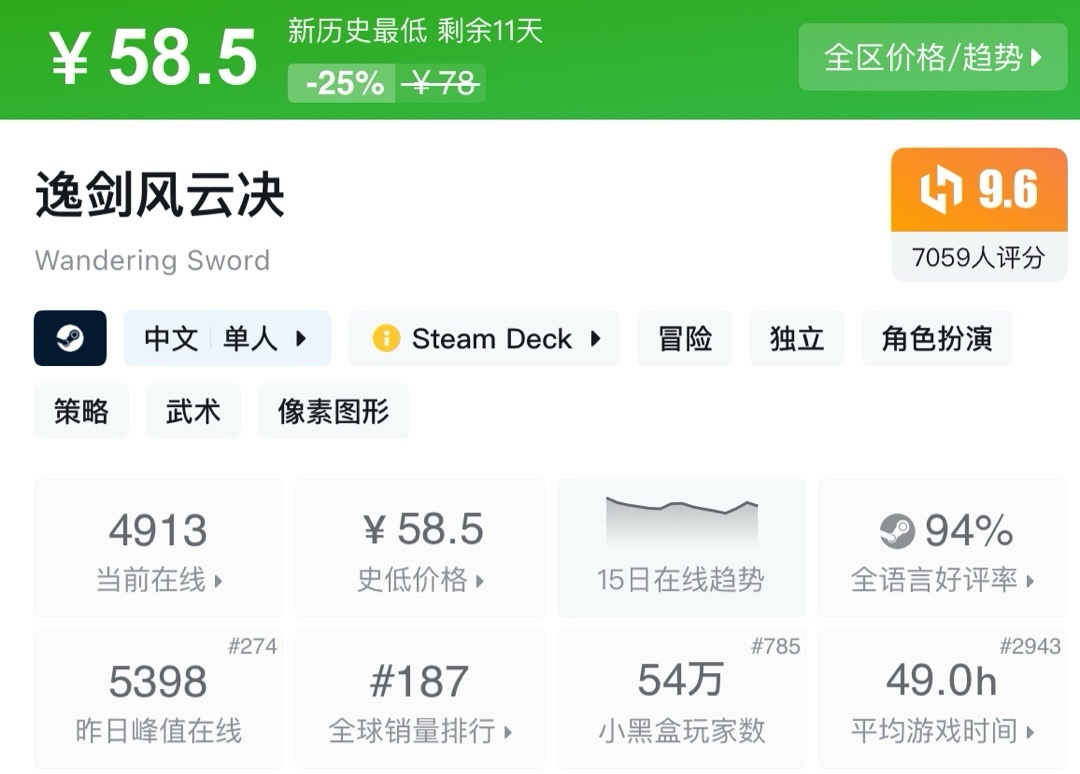Click the Steam icon beside 94%
This screenshot has width=1080, height=774.
(x=897, y=531)
